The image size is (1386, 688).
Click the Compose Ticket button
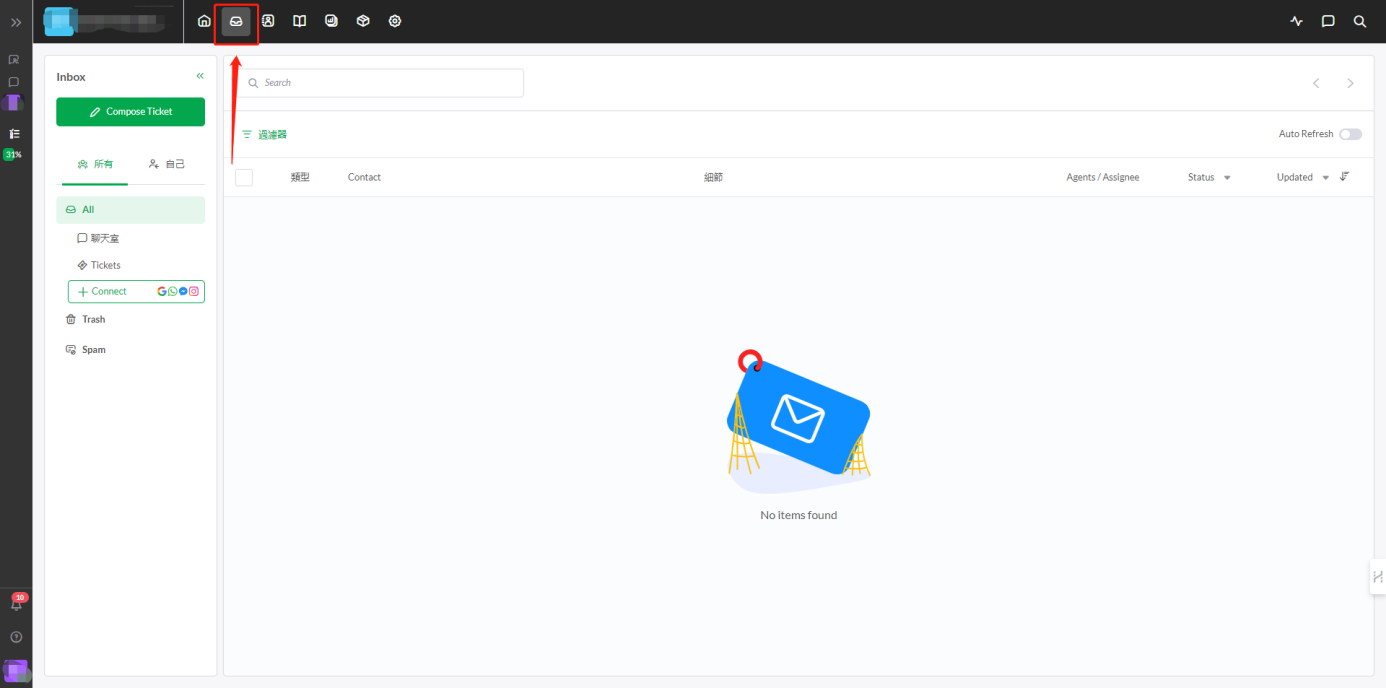click(130, 112)
